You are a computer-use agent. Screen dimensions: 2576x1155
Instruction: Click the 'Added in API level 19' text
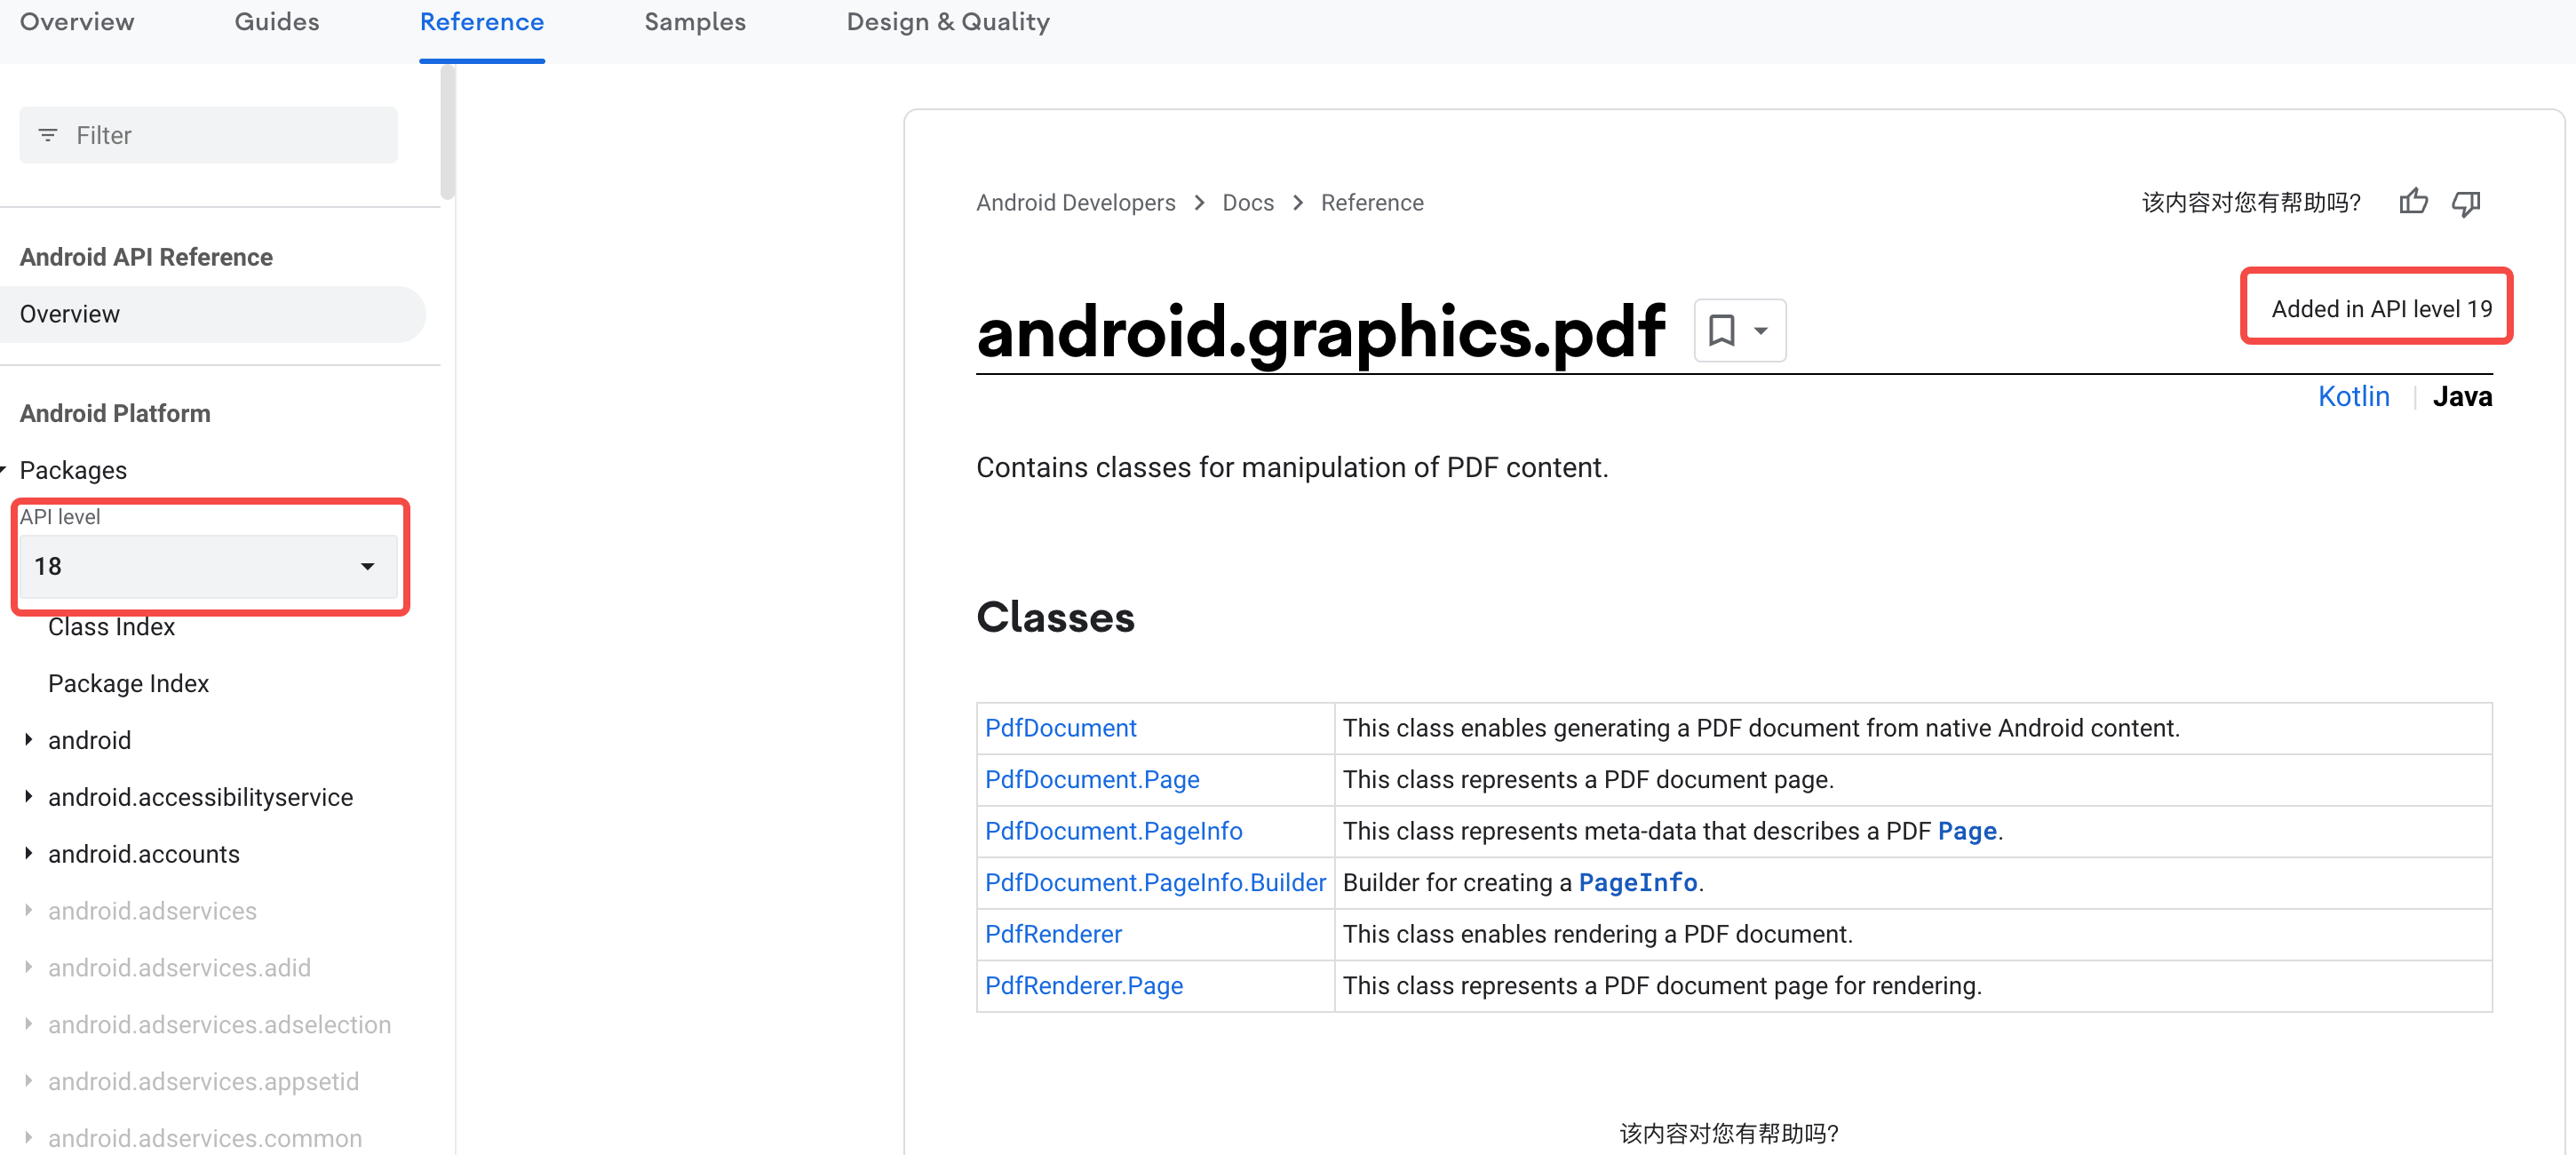click(2381, 309)
